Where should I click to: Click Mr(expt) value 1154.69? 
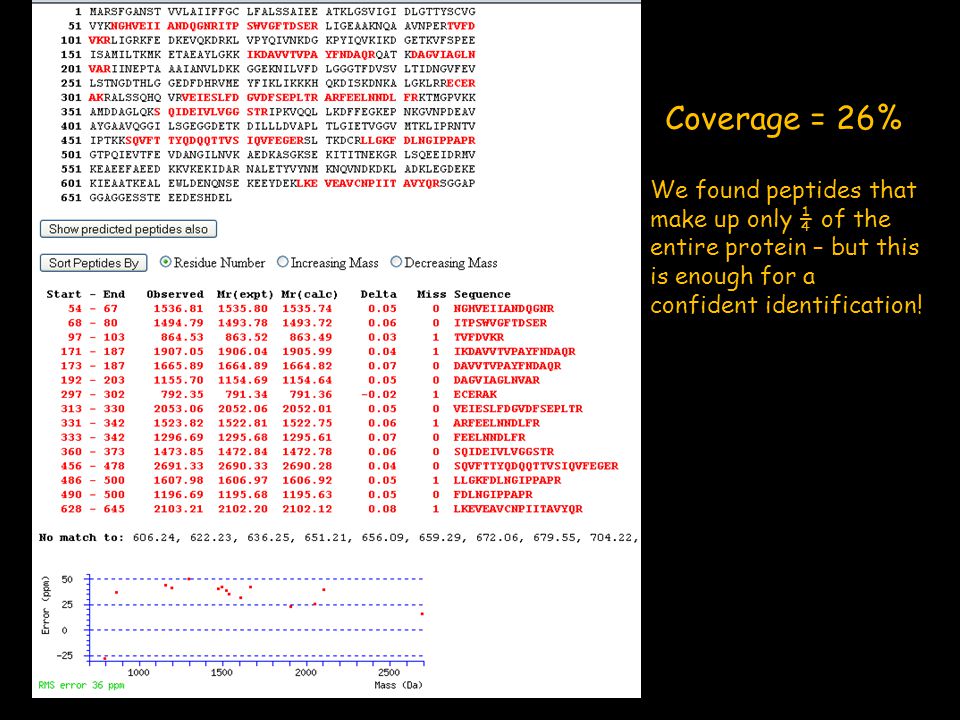click(x=242, y=380)
